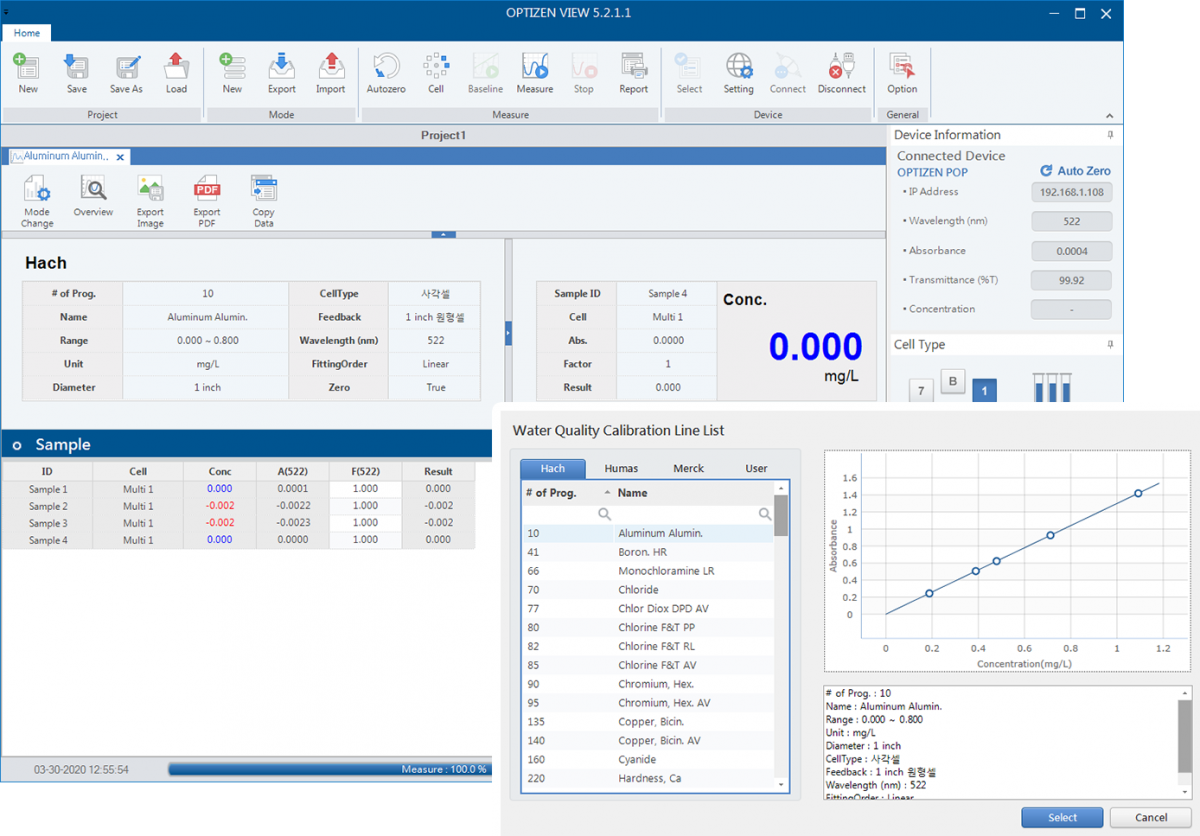Image resolution: width=1200 pixels, height=836 pixels.
Task: Select cell type button 1
Action: click(x=984, y=391)
